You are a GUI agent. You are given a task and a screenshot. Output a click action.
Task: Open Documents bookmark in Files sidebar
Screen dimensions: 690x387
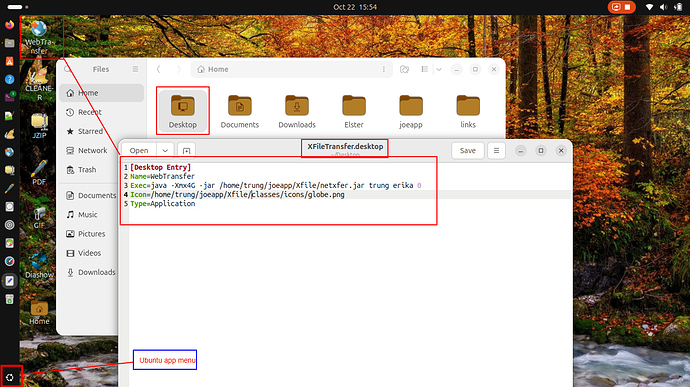[91, 195]
